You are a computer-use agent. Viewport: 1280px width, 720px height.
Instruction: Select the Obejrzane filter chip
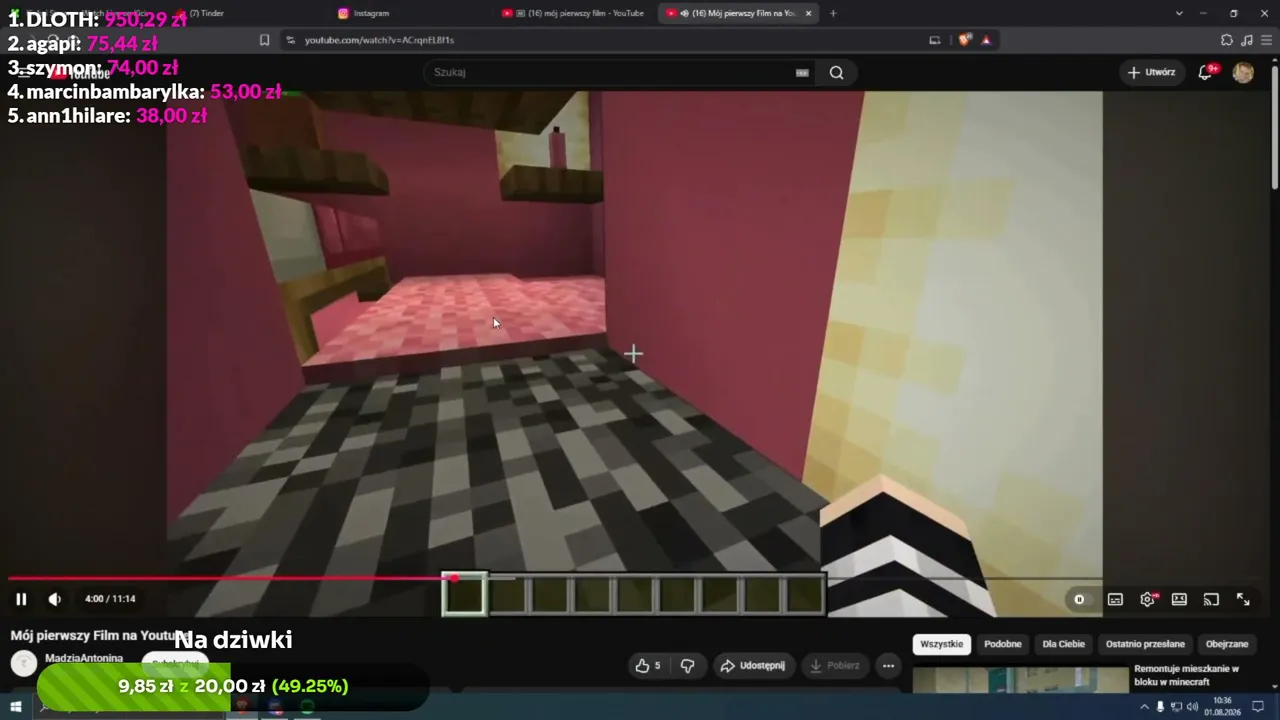1227,644
